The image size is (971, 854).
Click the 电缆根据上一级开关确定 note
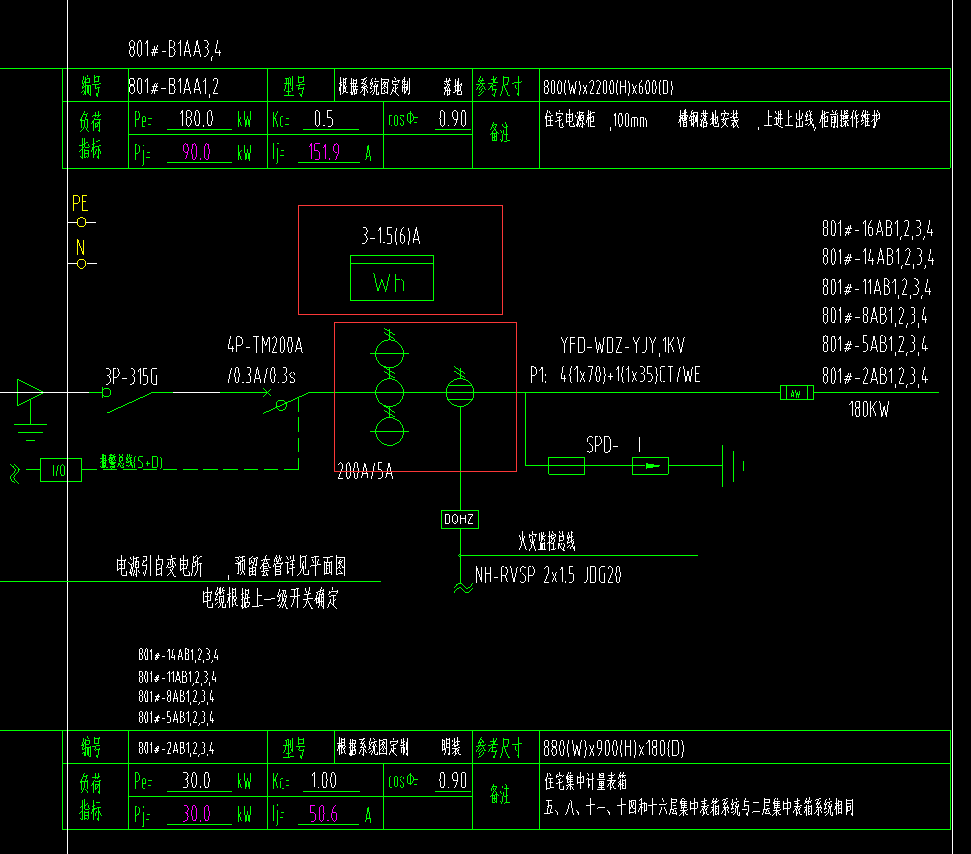[x=270, y=599]
